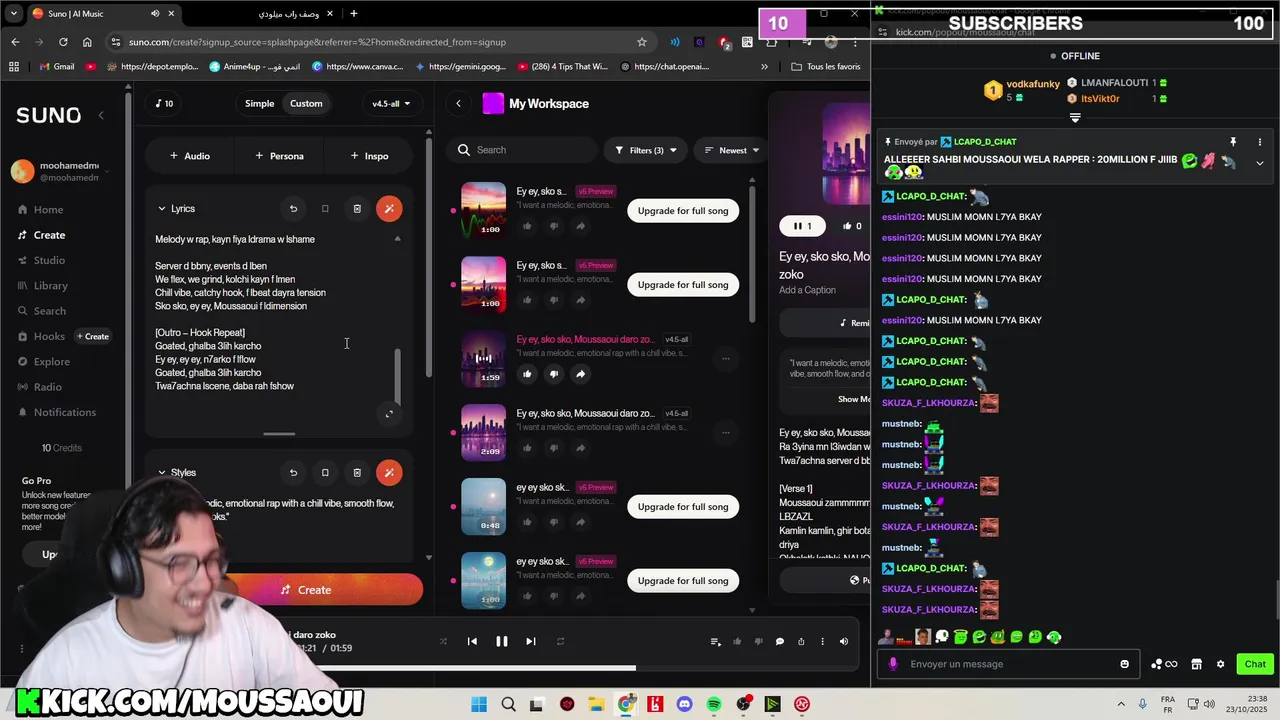Seek within the song progress bar
The image size is (1280, 720).
pyautogui.click(x=430, y=668)
